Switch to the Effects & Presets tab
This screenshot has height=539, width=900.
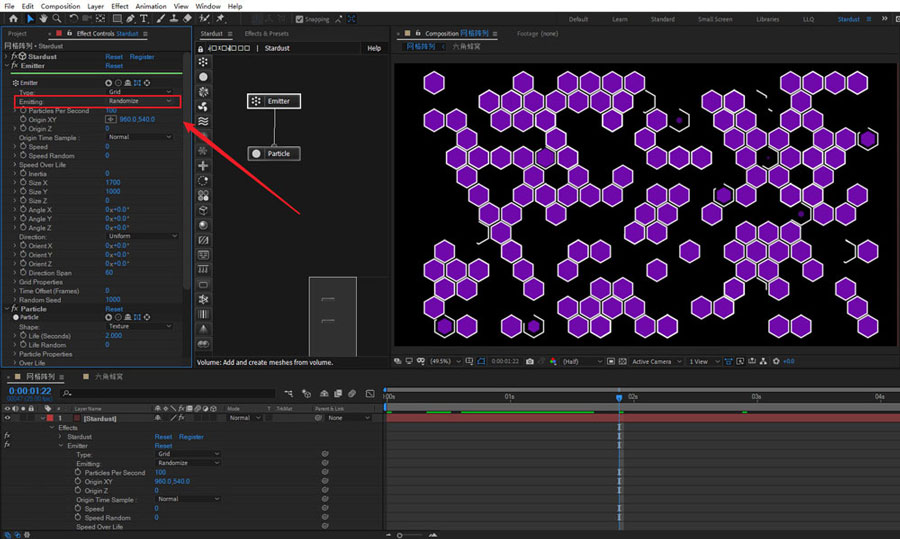coord(266,34)
